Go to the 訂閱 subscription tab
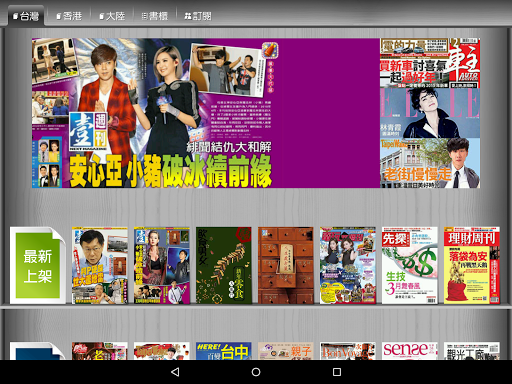 198,16
